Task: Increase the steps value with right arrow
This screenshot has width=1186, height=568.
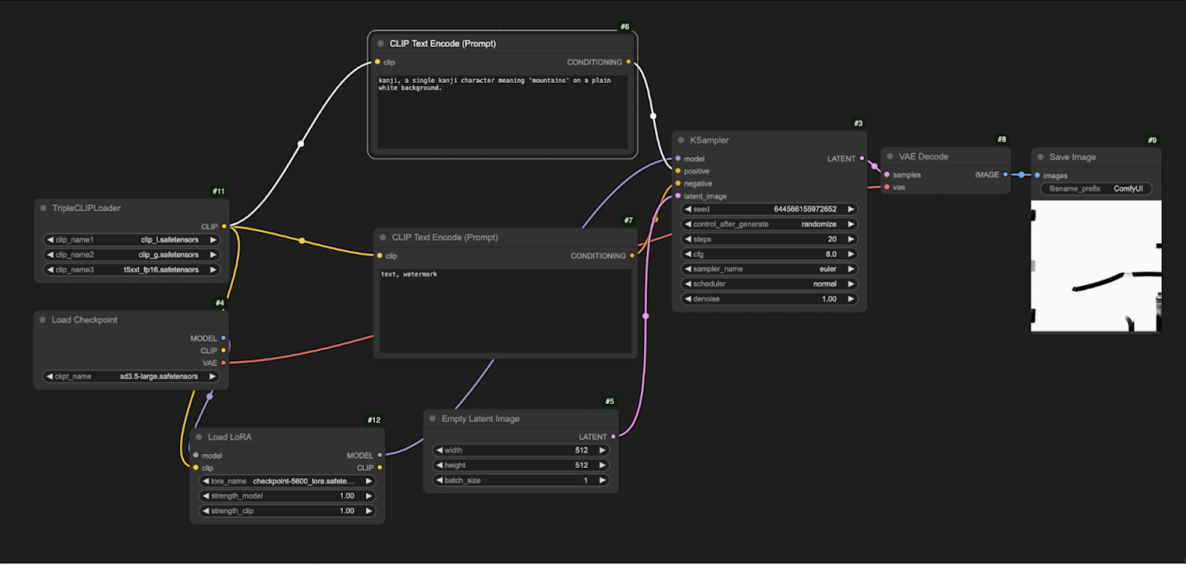Action: point(851,240)
